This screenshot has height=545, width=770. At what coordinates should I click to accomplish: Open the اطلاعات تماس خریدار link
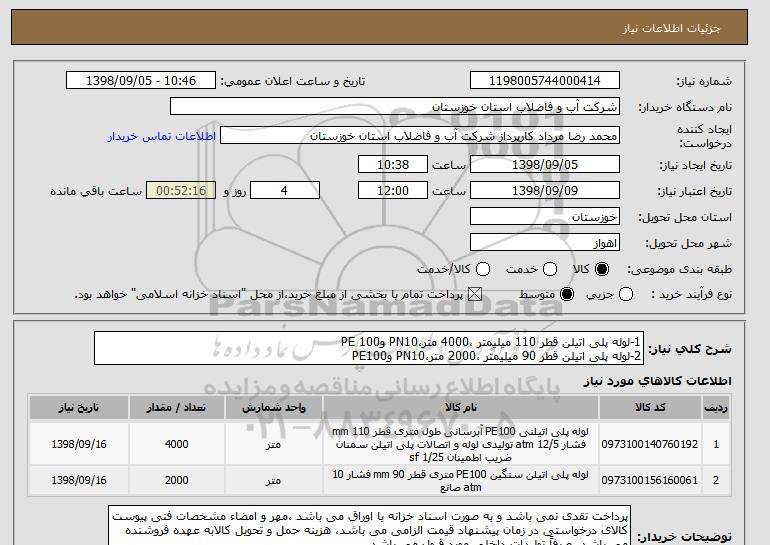(x=162, y=136)
